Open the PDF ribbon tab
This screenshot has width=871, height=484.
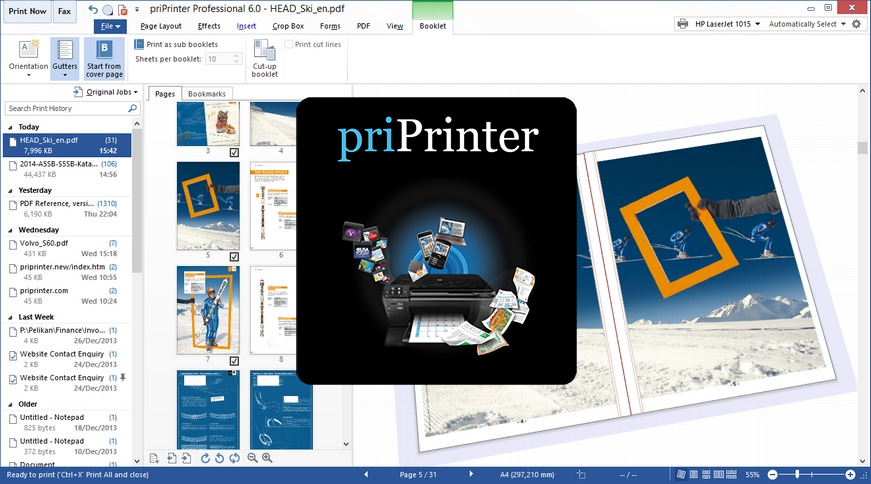tap(363, 26)
